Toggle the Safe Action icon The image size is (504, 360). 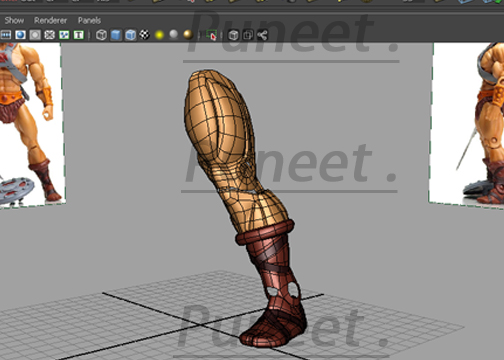64,35
